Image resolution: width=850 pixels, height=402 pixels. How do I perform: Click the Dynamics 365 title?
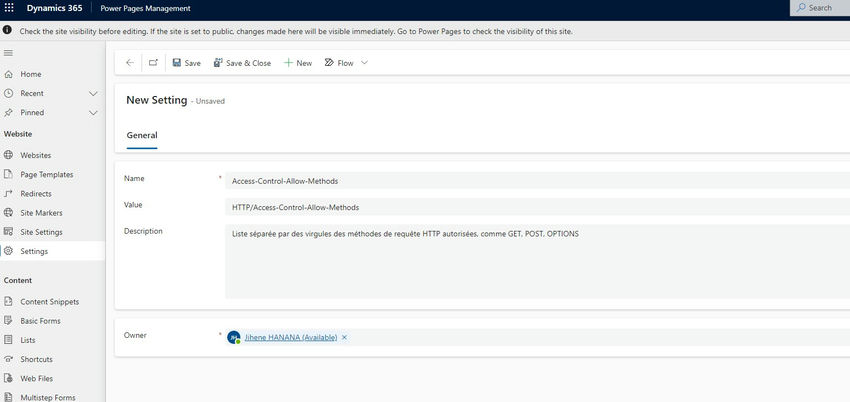pos(55,8)
